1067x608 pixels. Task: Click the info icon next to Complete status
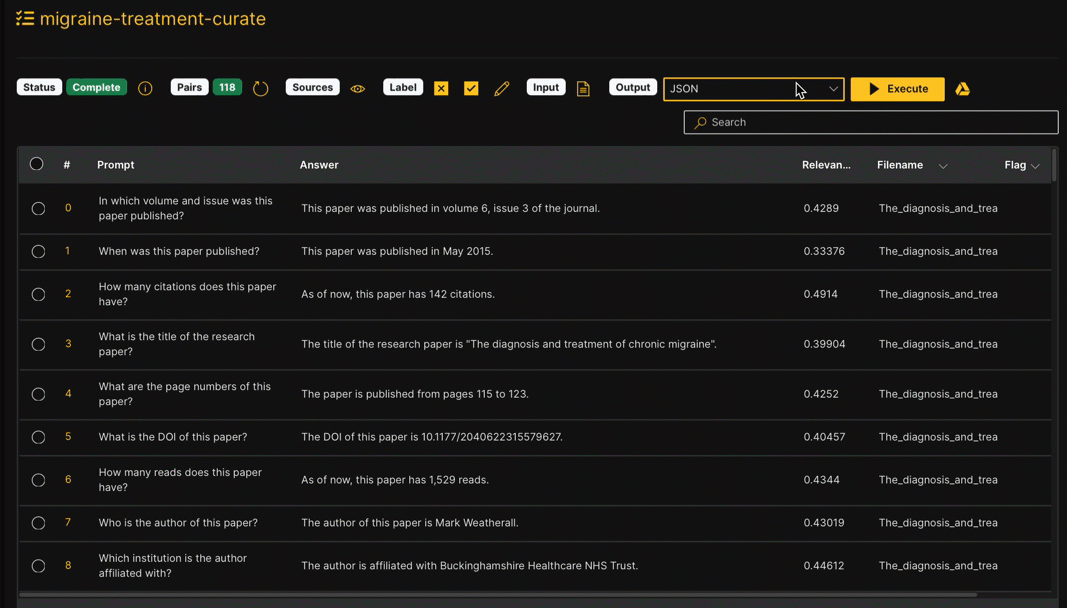click(145, 88)
